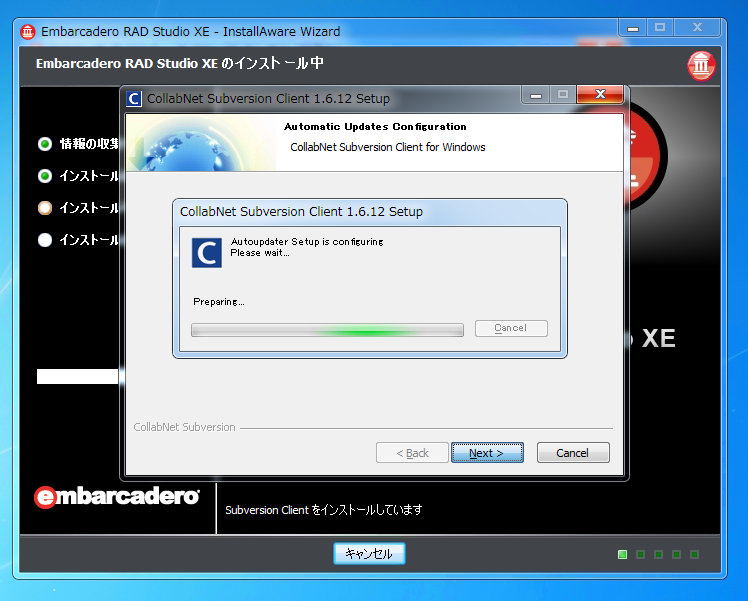Click the green Preparing progress bar
748x601 pixels.
point(327,330)
